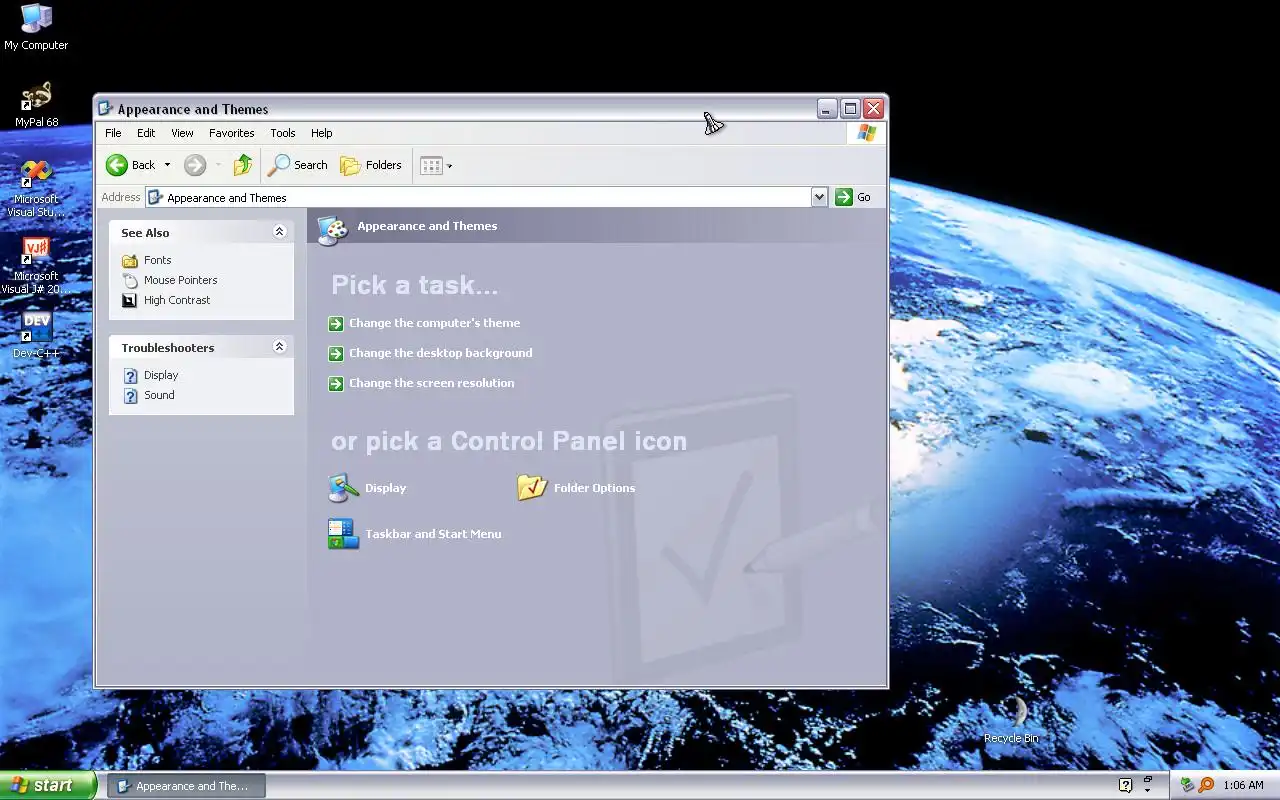The width and height of the screenshot is (1280, 800).
Task: Click Safely Remove Hardware tray icon
Action: pos(1187,785)
